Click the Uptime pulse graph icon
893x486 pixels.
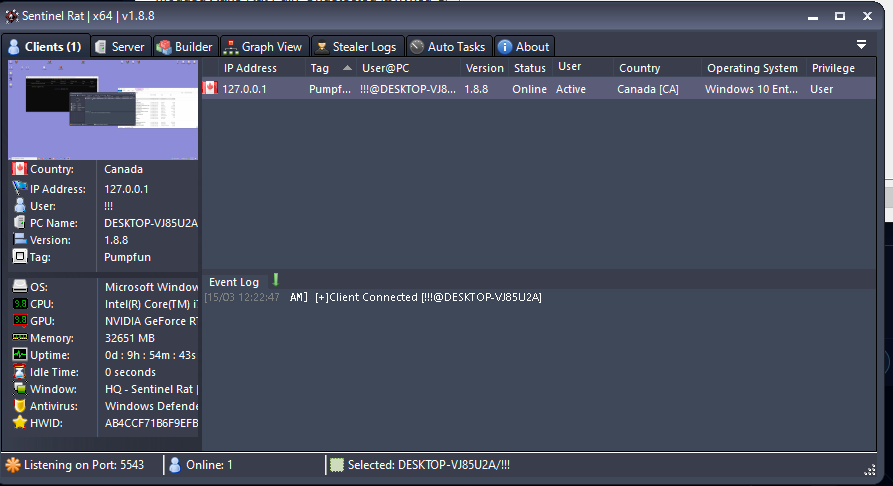[20, 354]
